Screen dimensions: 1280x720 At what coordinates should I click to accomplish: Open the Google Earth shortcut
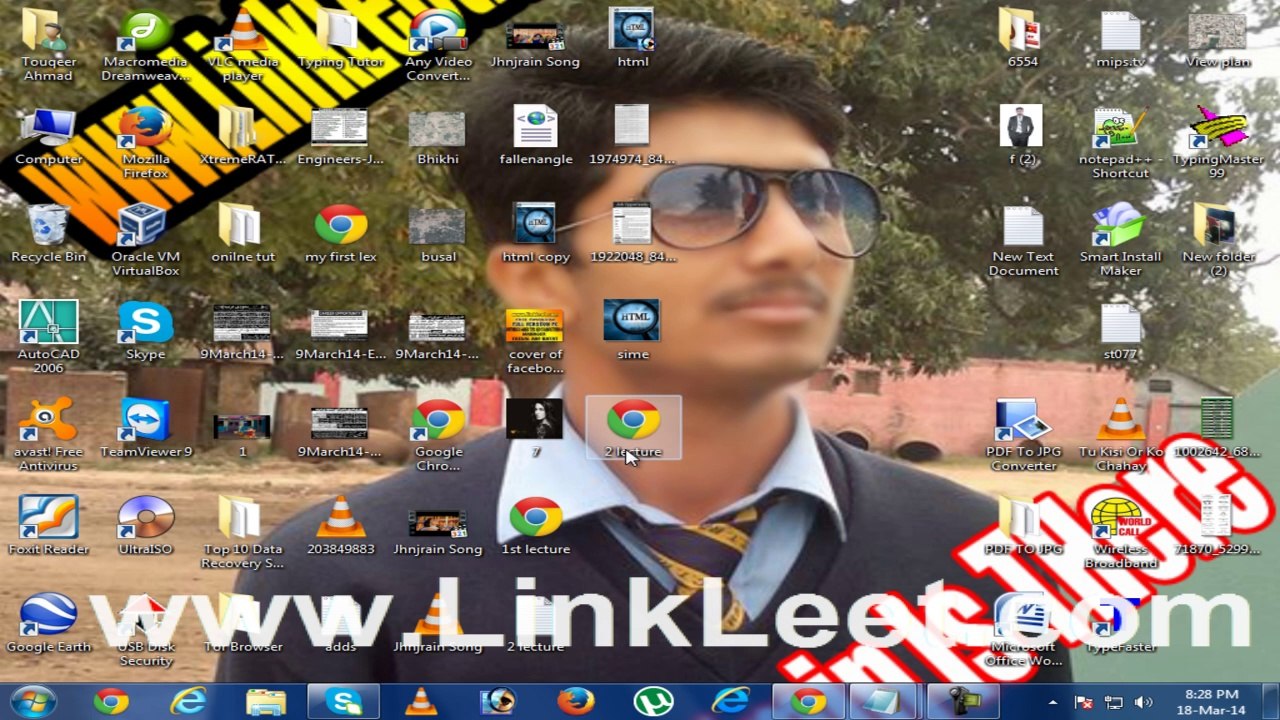[48, 624]
